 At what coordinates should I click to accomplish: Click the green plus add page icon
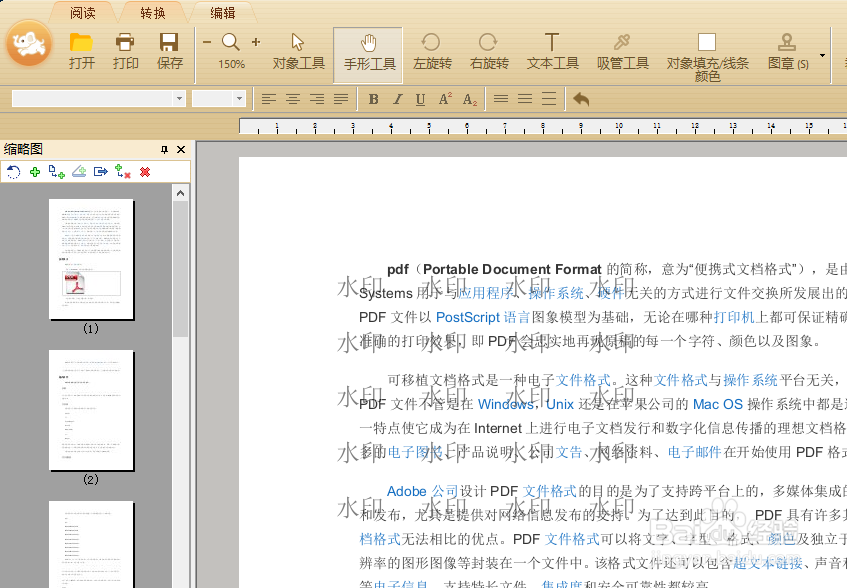tap(35, 172)
